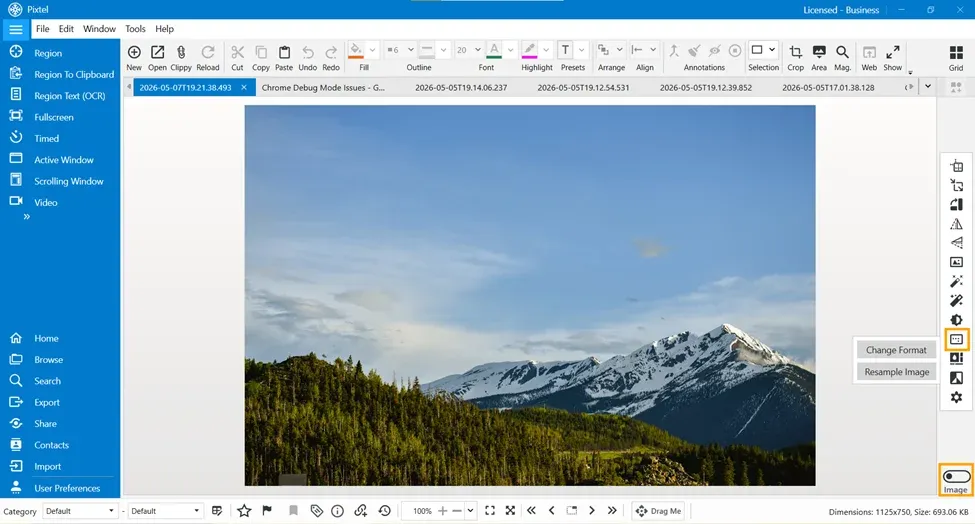Switch to Chrome Debug Mode Issues tab
The image size is (975, 524).
[x=323, y=88]
